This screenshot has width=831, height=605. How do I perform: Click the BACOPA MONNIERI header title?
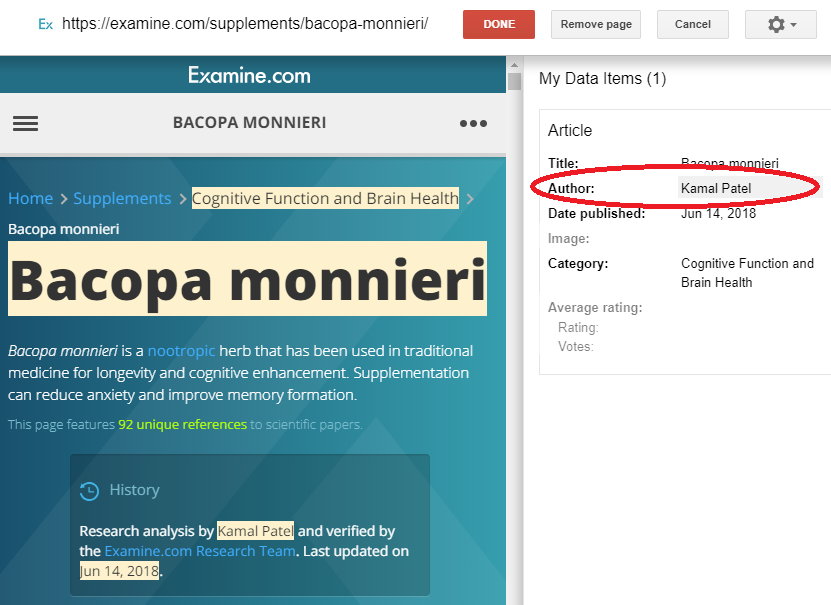click(250, 122)
